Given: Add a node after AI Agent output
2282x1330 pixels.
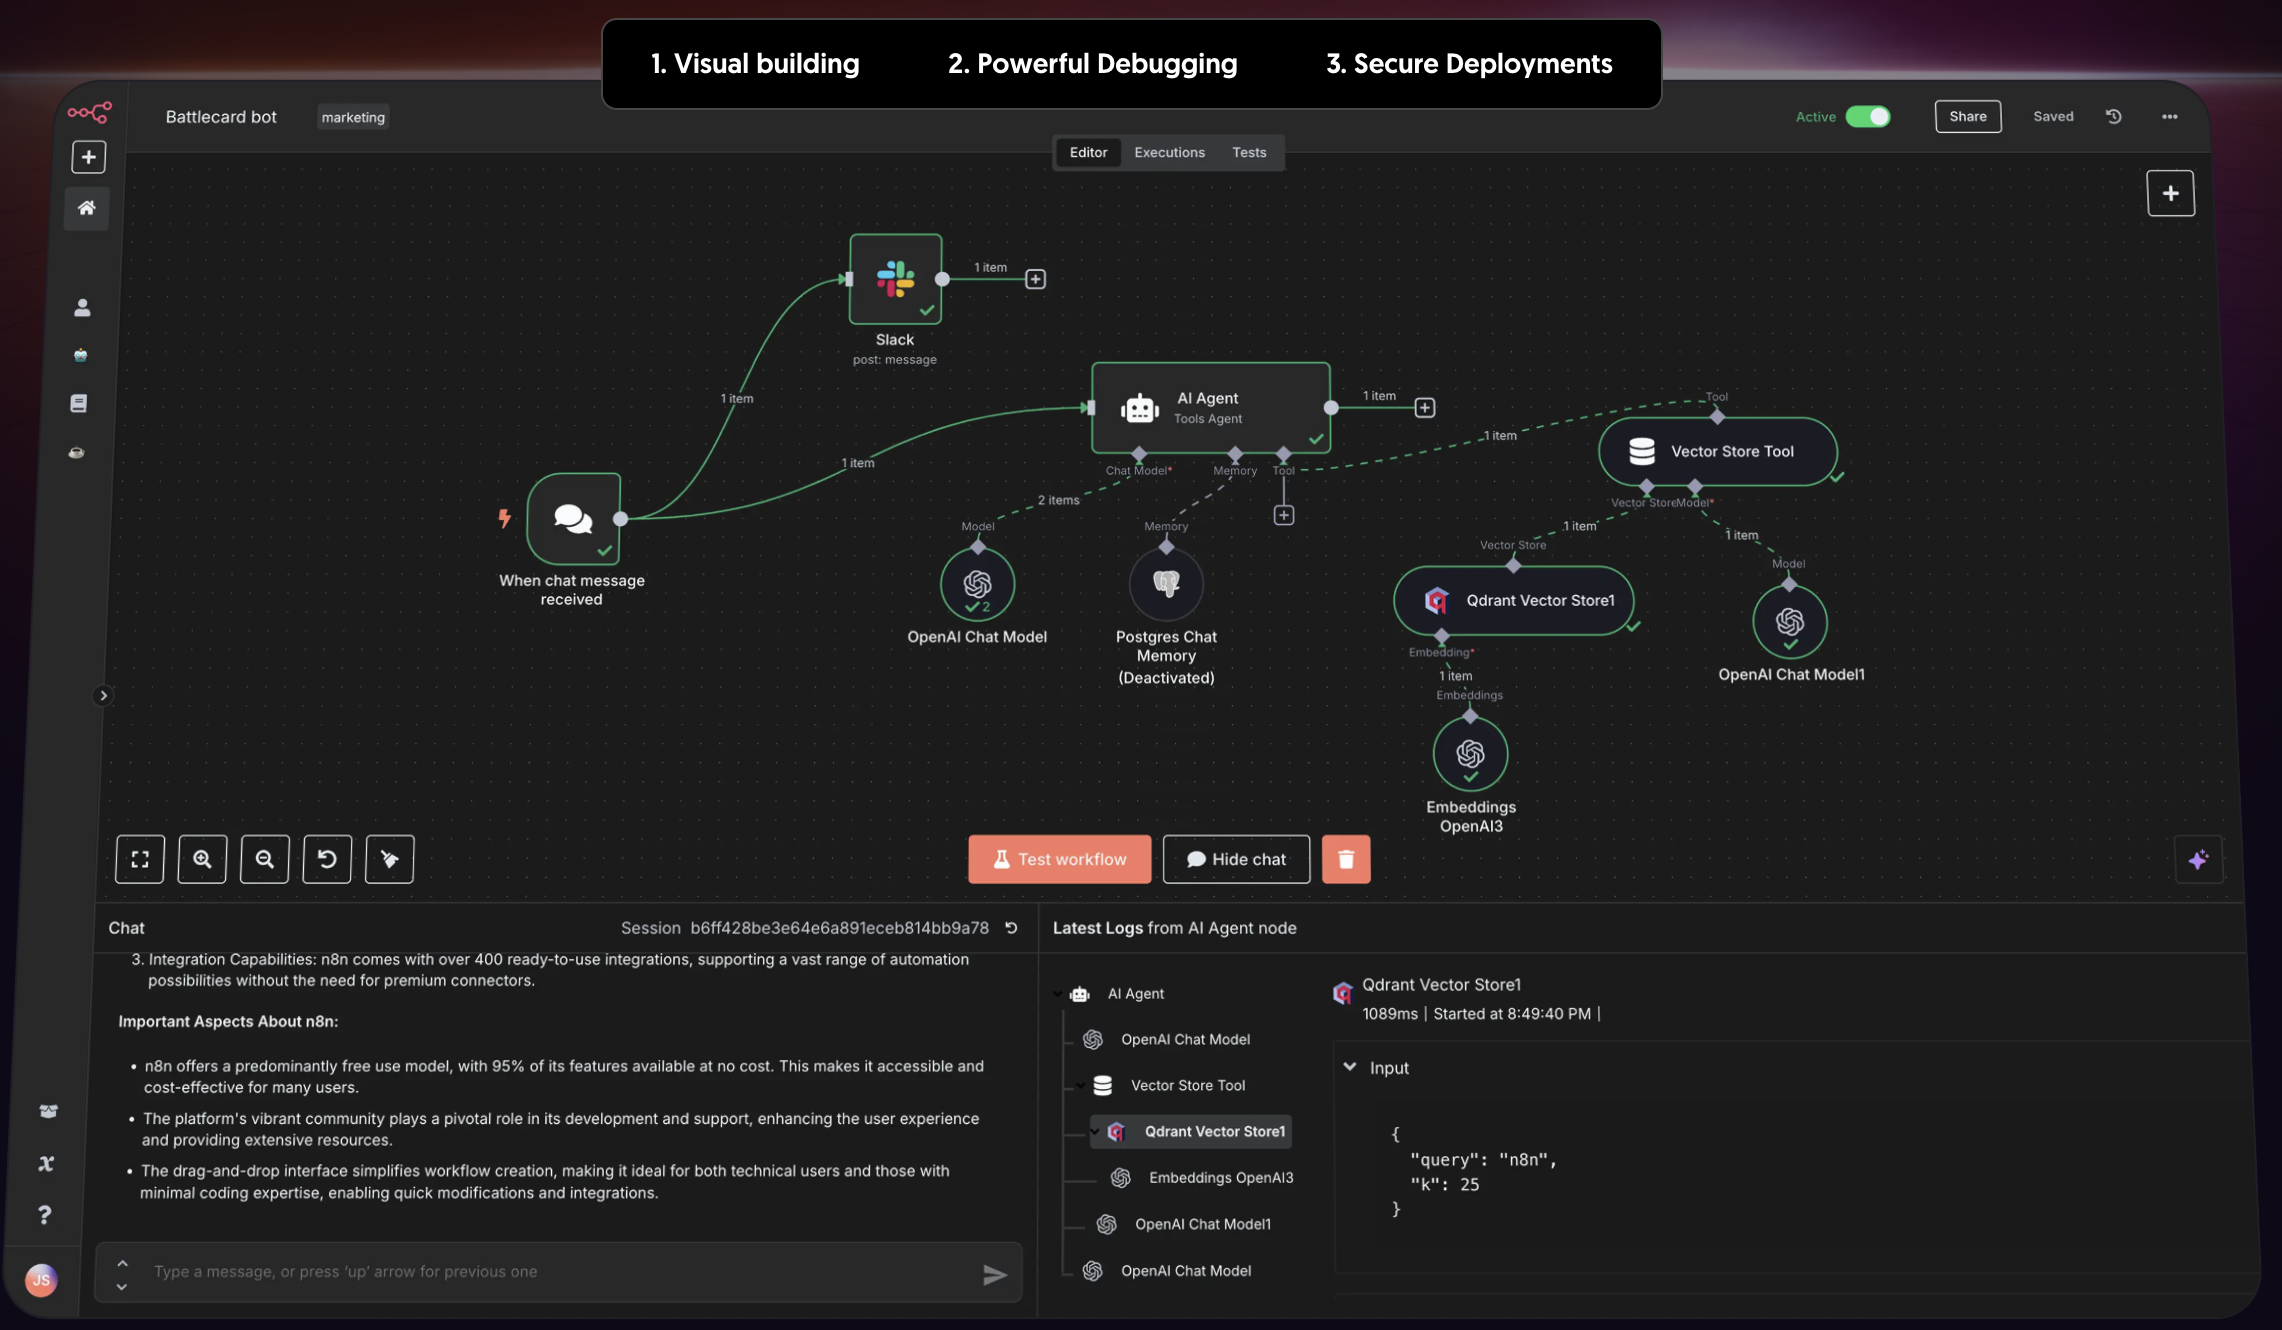Looking at the screenshot, I should 1424,408.
